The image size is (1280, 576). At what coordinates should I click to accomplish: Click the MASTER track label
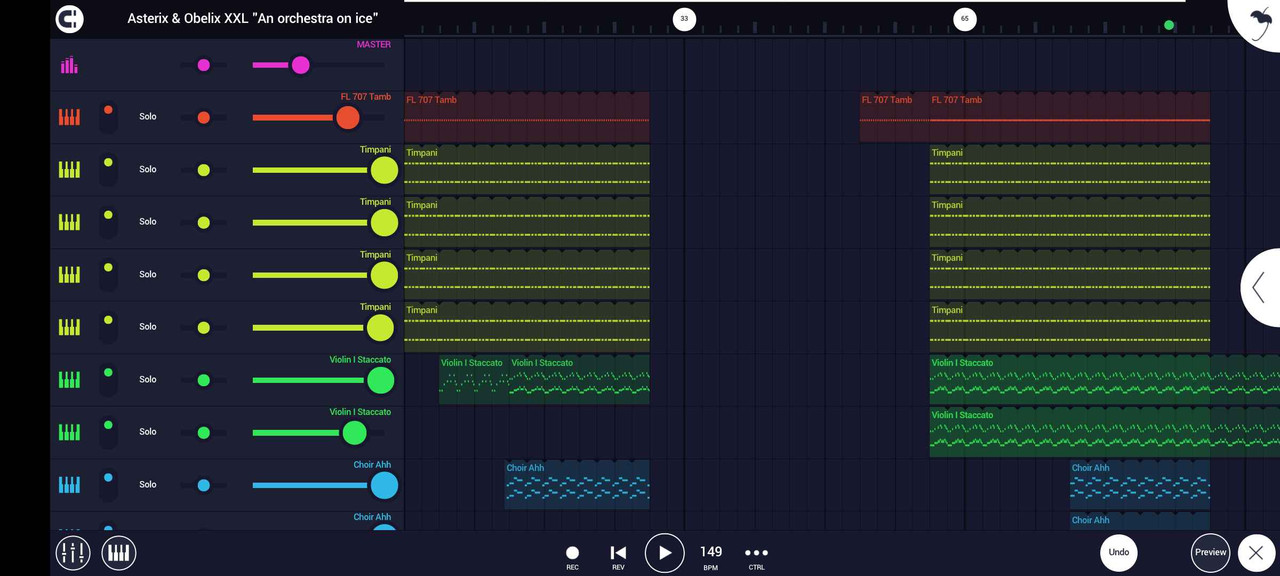[374, 44]
